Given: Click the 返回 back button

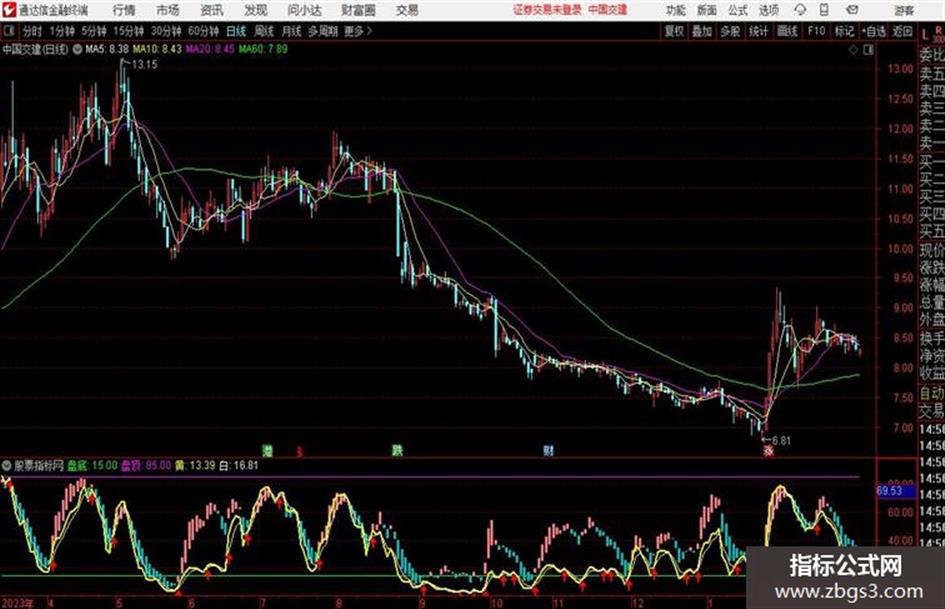Looking at the screenshot, I should [x=902, y=31].
